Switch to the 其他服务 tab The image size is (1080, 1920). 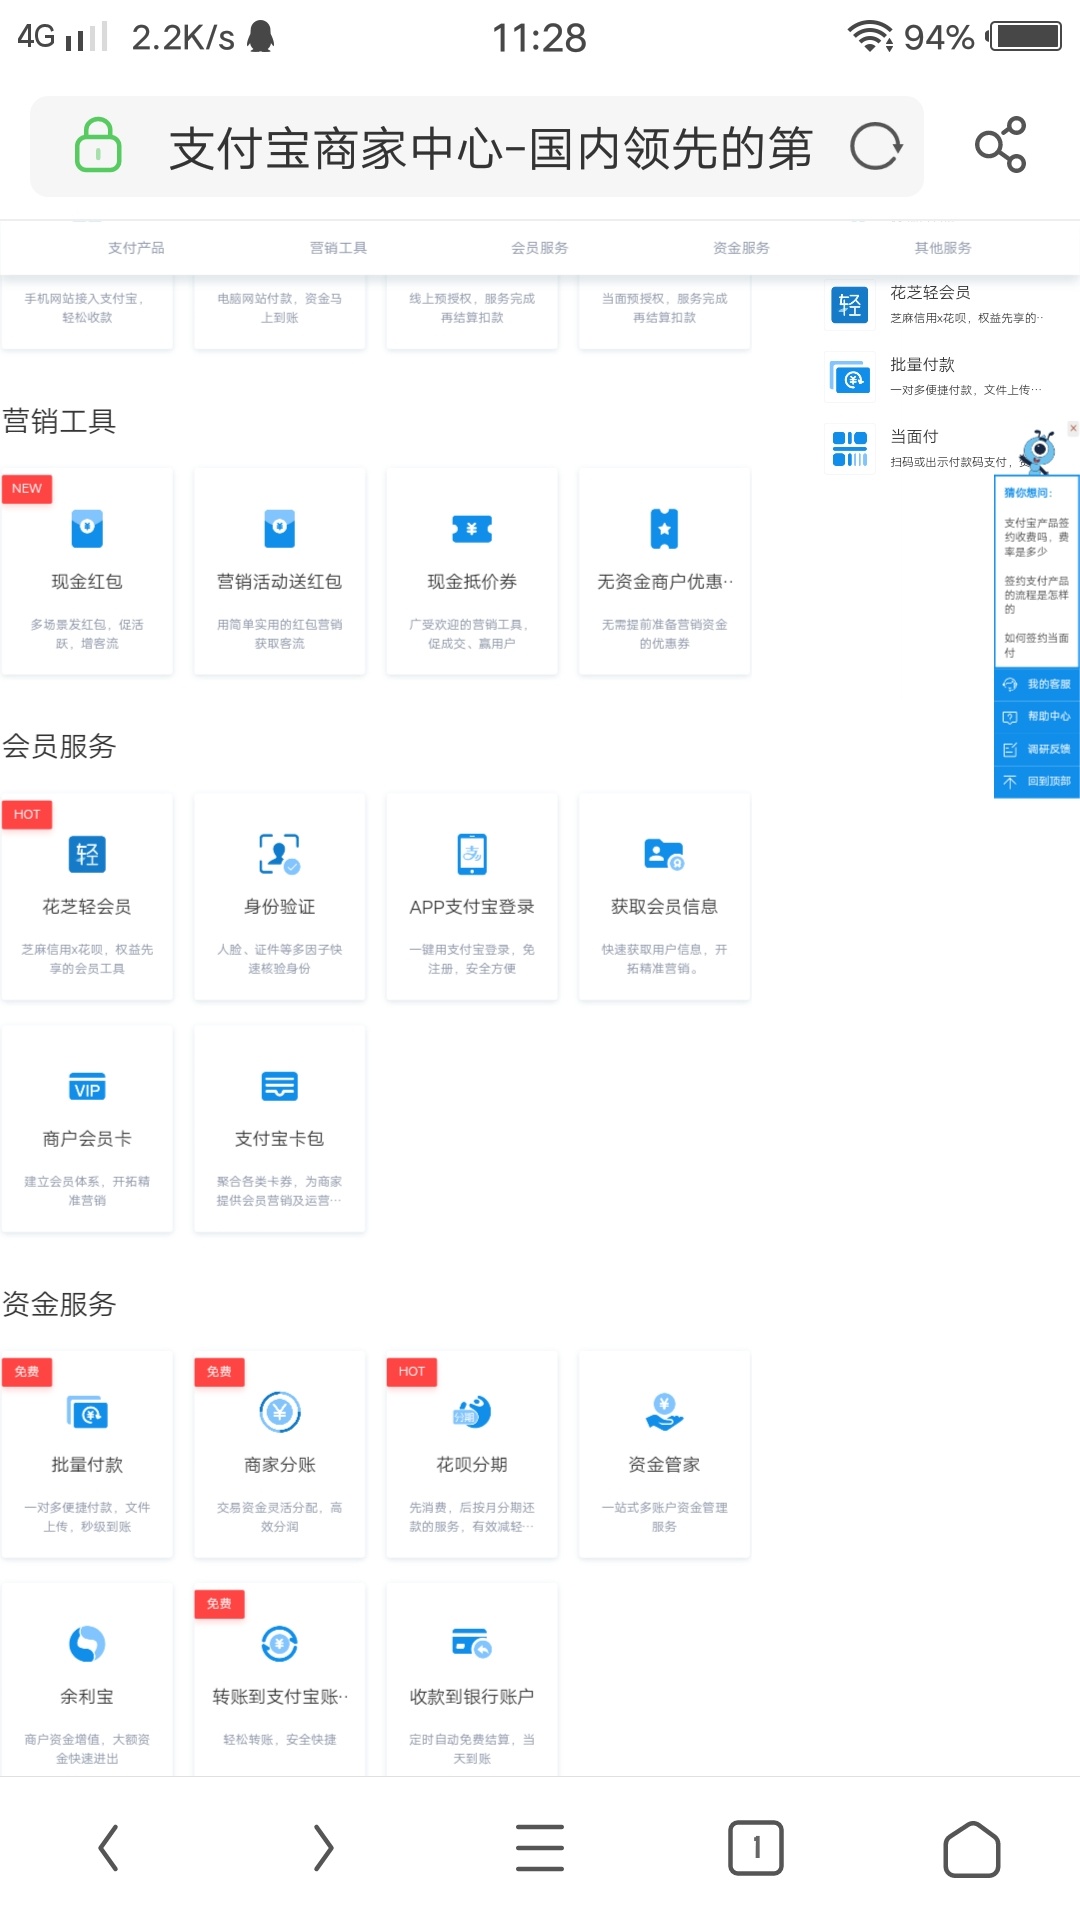(x=943, y=248)
